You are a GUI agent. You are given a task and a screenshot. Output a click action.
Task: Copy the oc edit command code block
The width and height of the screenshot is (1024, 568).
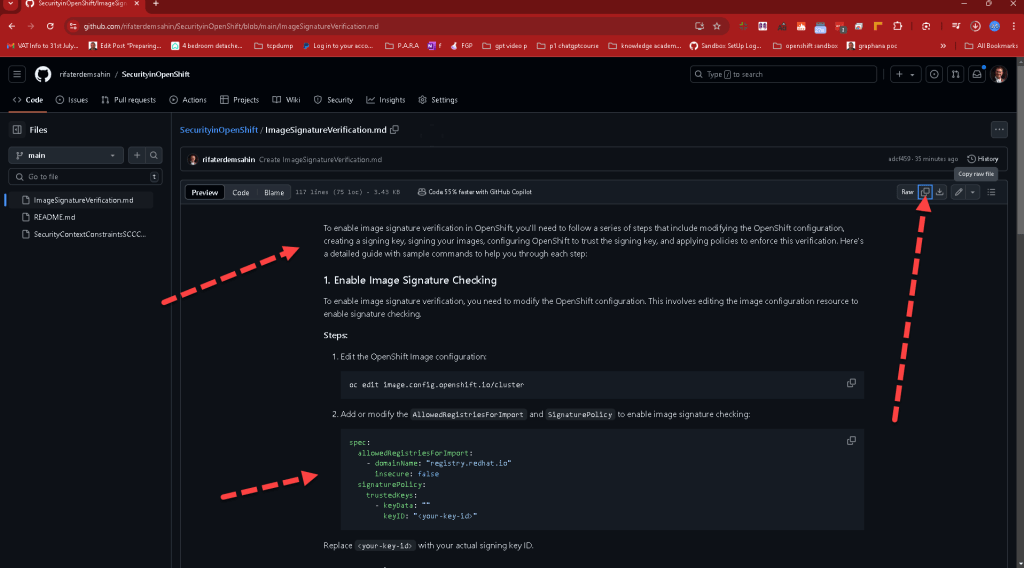[851, 383]
